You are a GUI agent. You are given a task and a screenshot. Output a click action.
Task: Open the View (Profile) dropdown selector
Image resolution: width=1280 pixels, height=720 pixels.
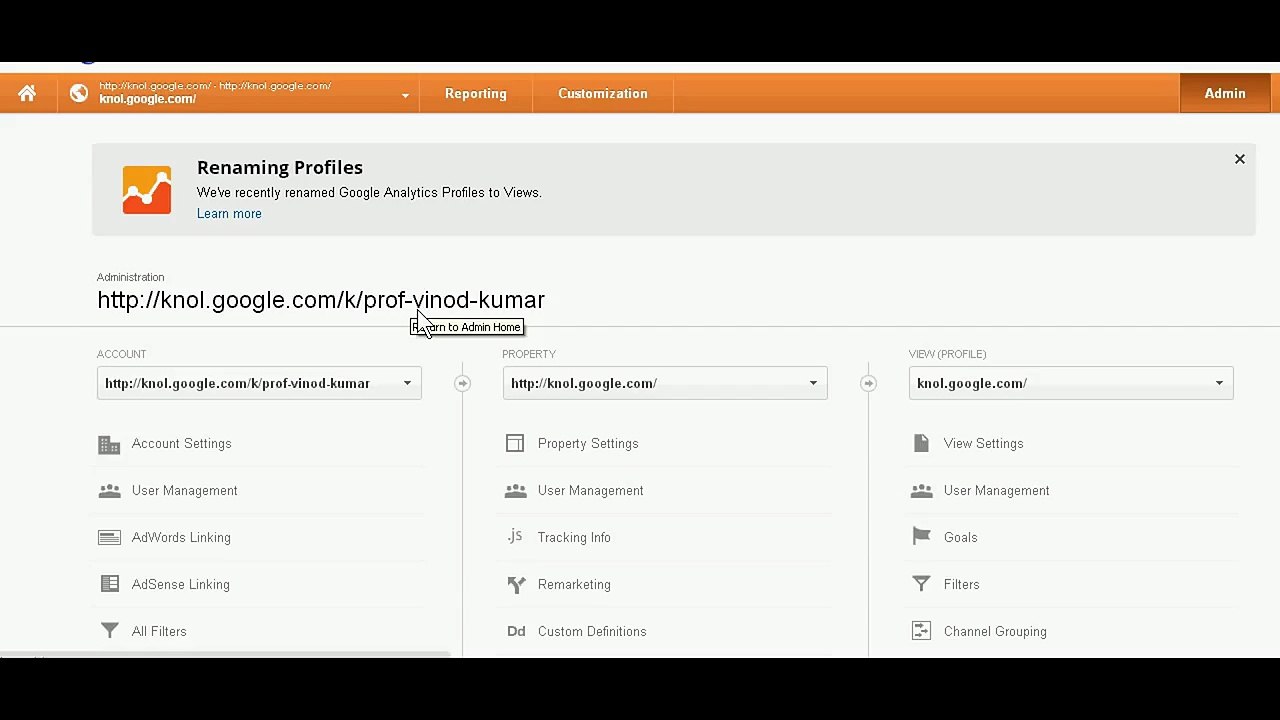1071,383
